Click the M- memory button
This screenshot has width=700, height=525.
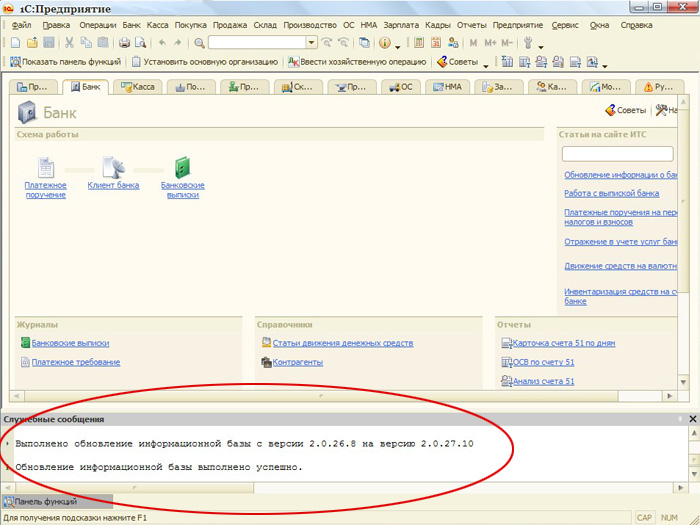click(x=507, y=43)
